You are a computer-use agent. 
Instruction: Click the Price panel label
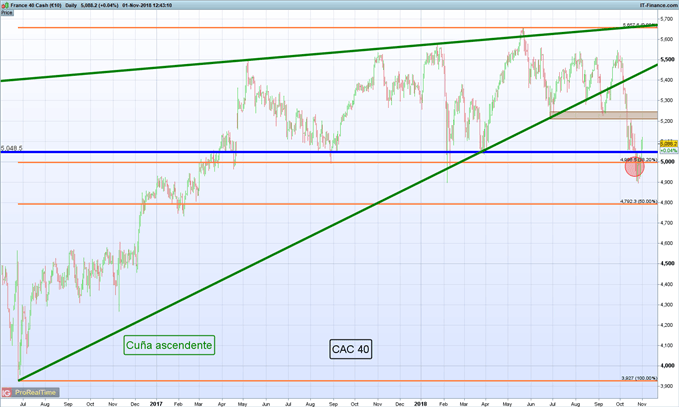[x=6, y=13]
